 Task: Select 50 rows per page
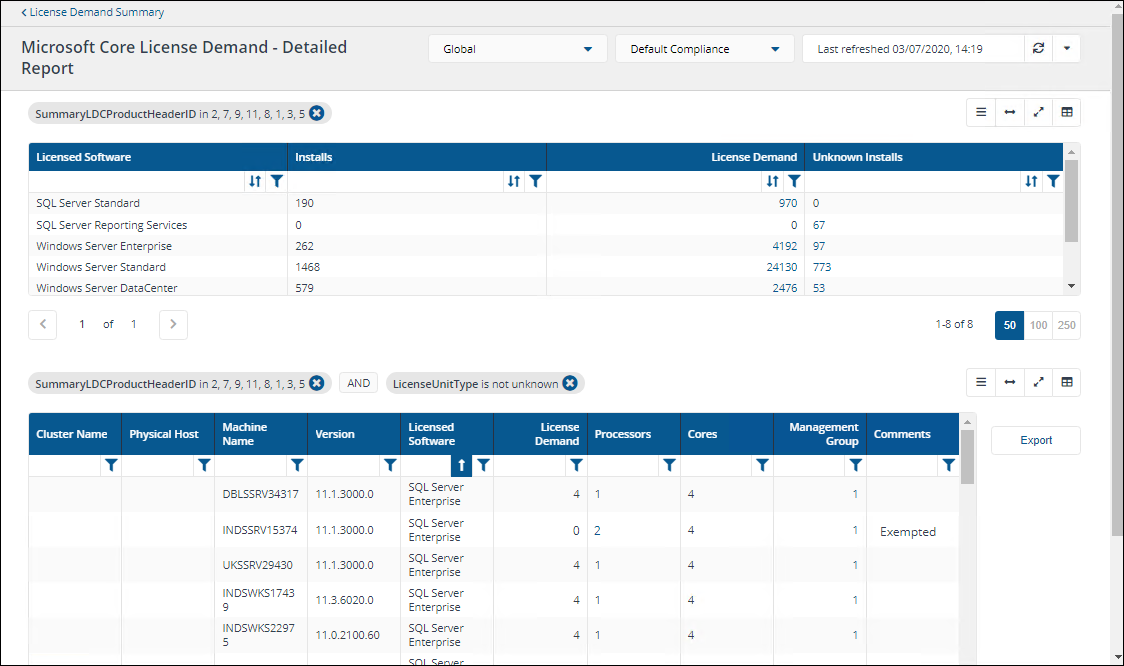[x=1009, y=325]
